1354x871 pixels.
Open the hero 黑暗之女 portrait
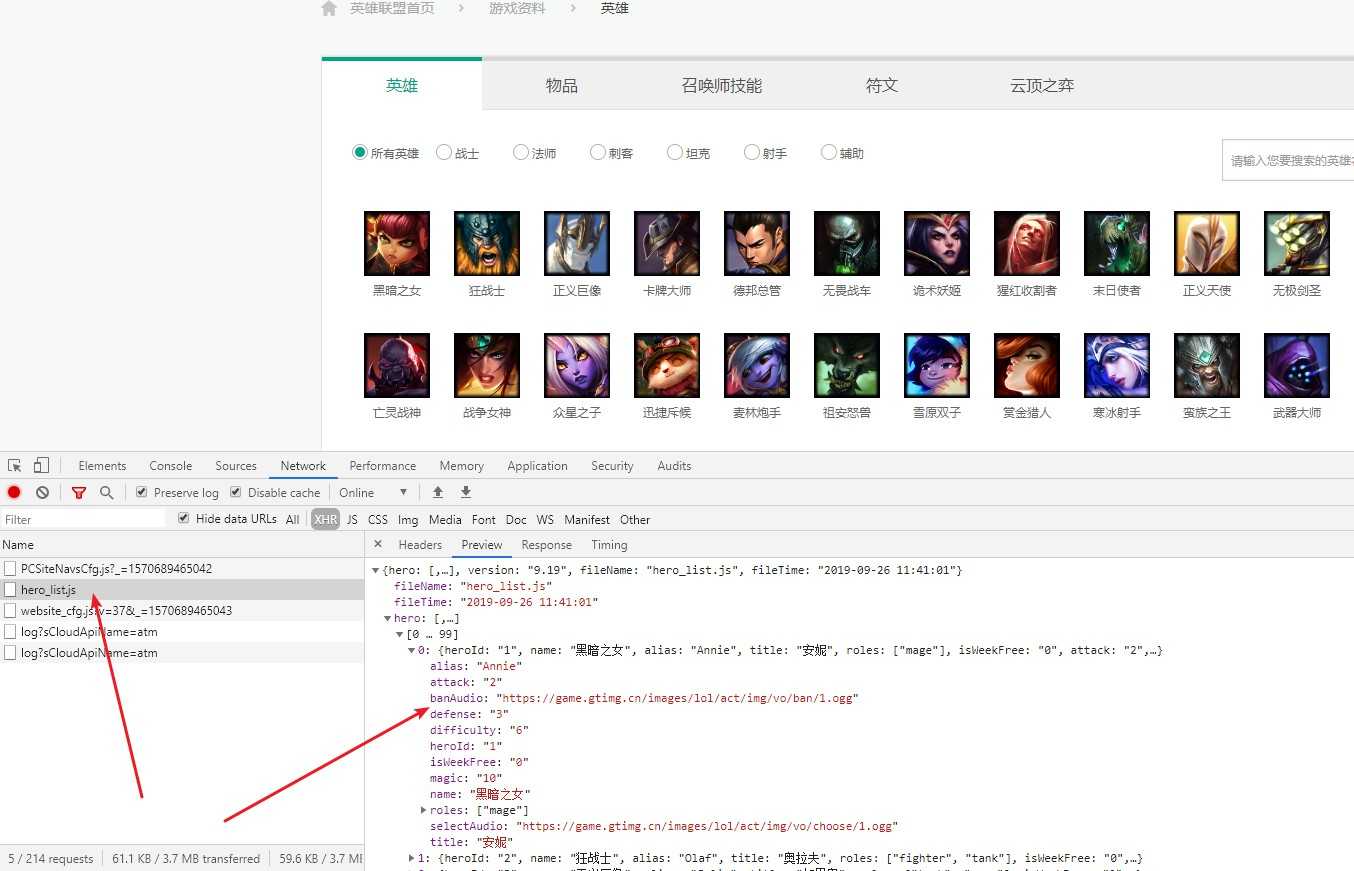point(397,243)
